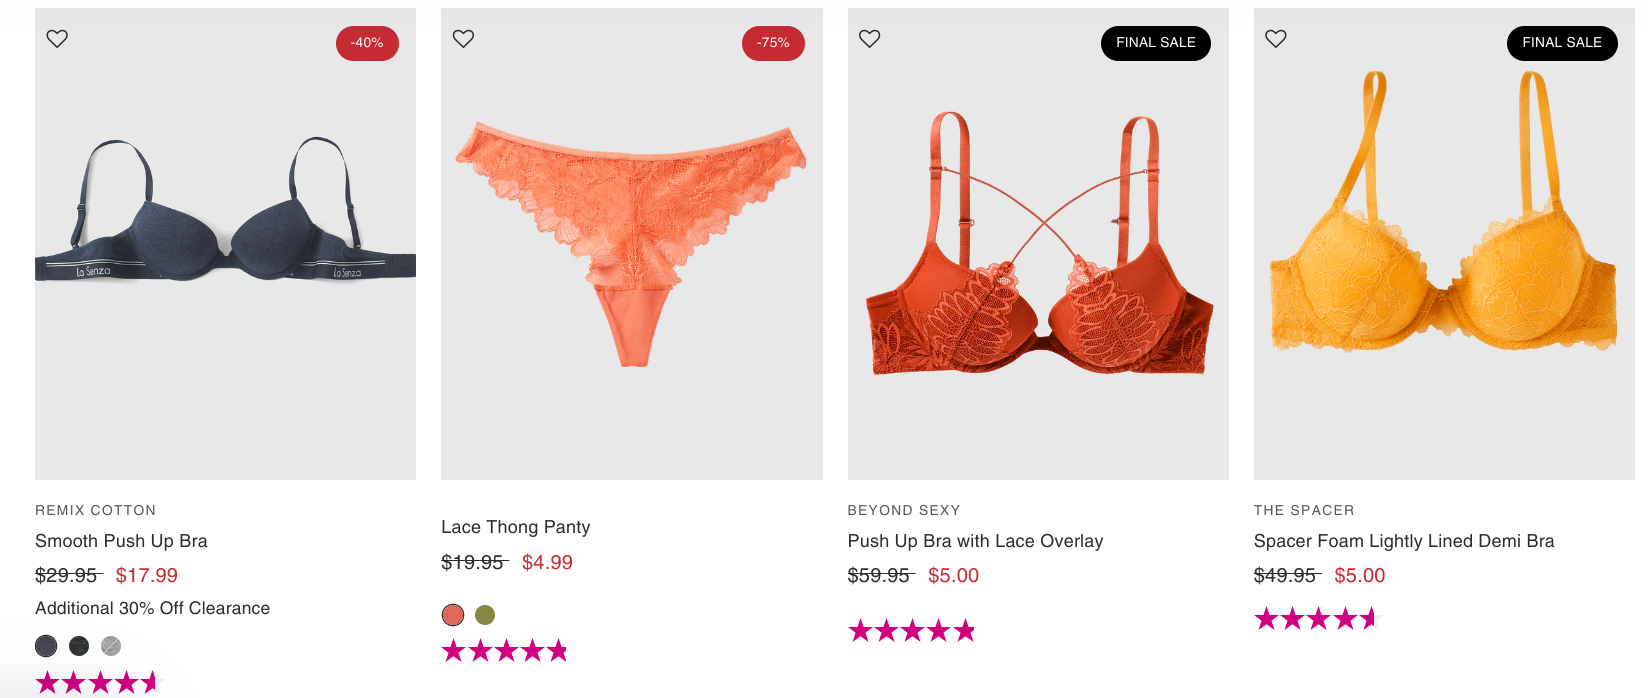Click the star rating under Push Up Bra with Lace Overlay
1648x698 pixels.
click(x=911, y=631)
